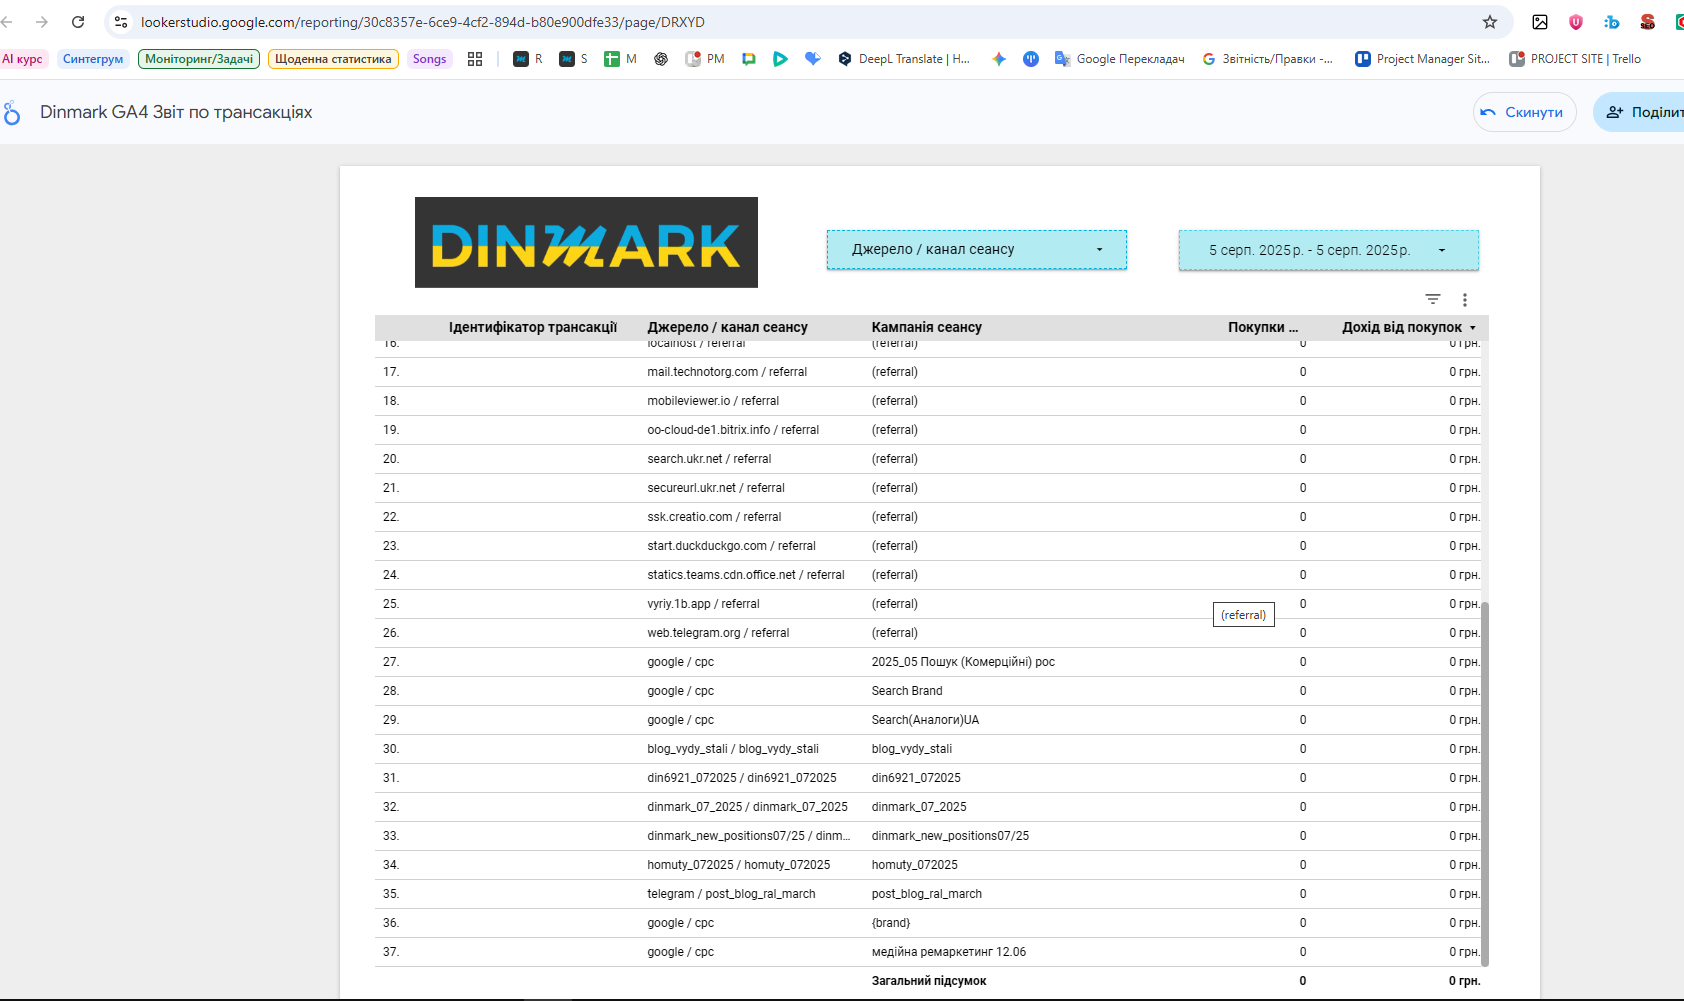Open the Google Перекладач bookmark
The height and width of the screenshot is (1001, 1684).
[1120, 59]
